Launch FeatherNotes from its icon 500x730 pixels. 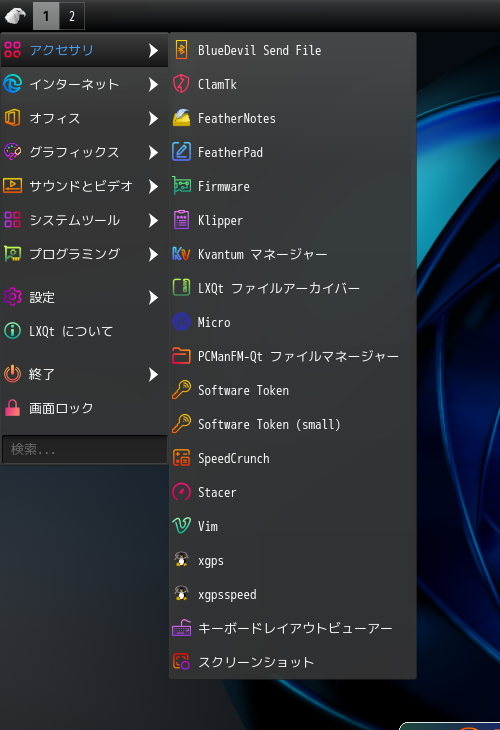tap(181, 118)
